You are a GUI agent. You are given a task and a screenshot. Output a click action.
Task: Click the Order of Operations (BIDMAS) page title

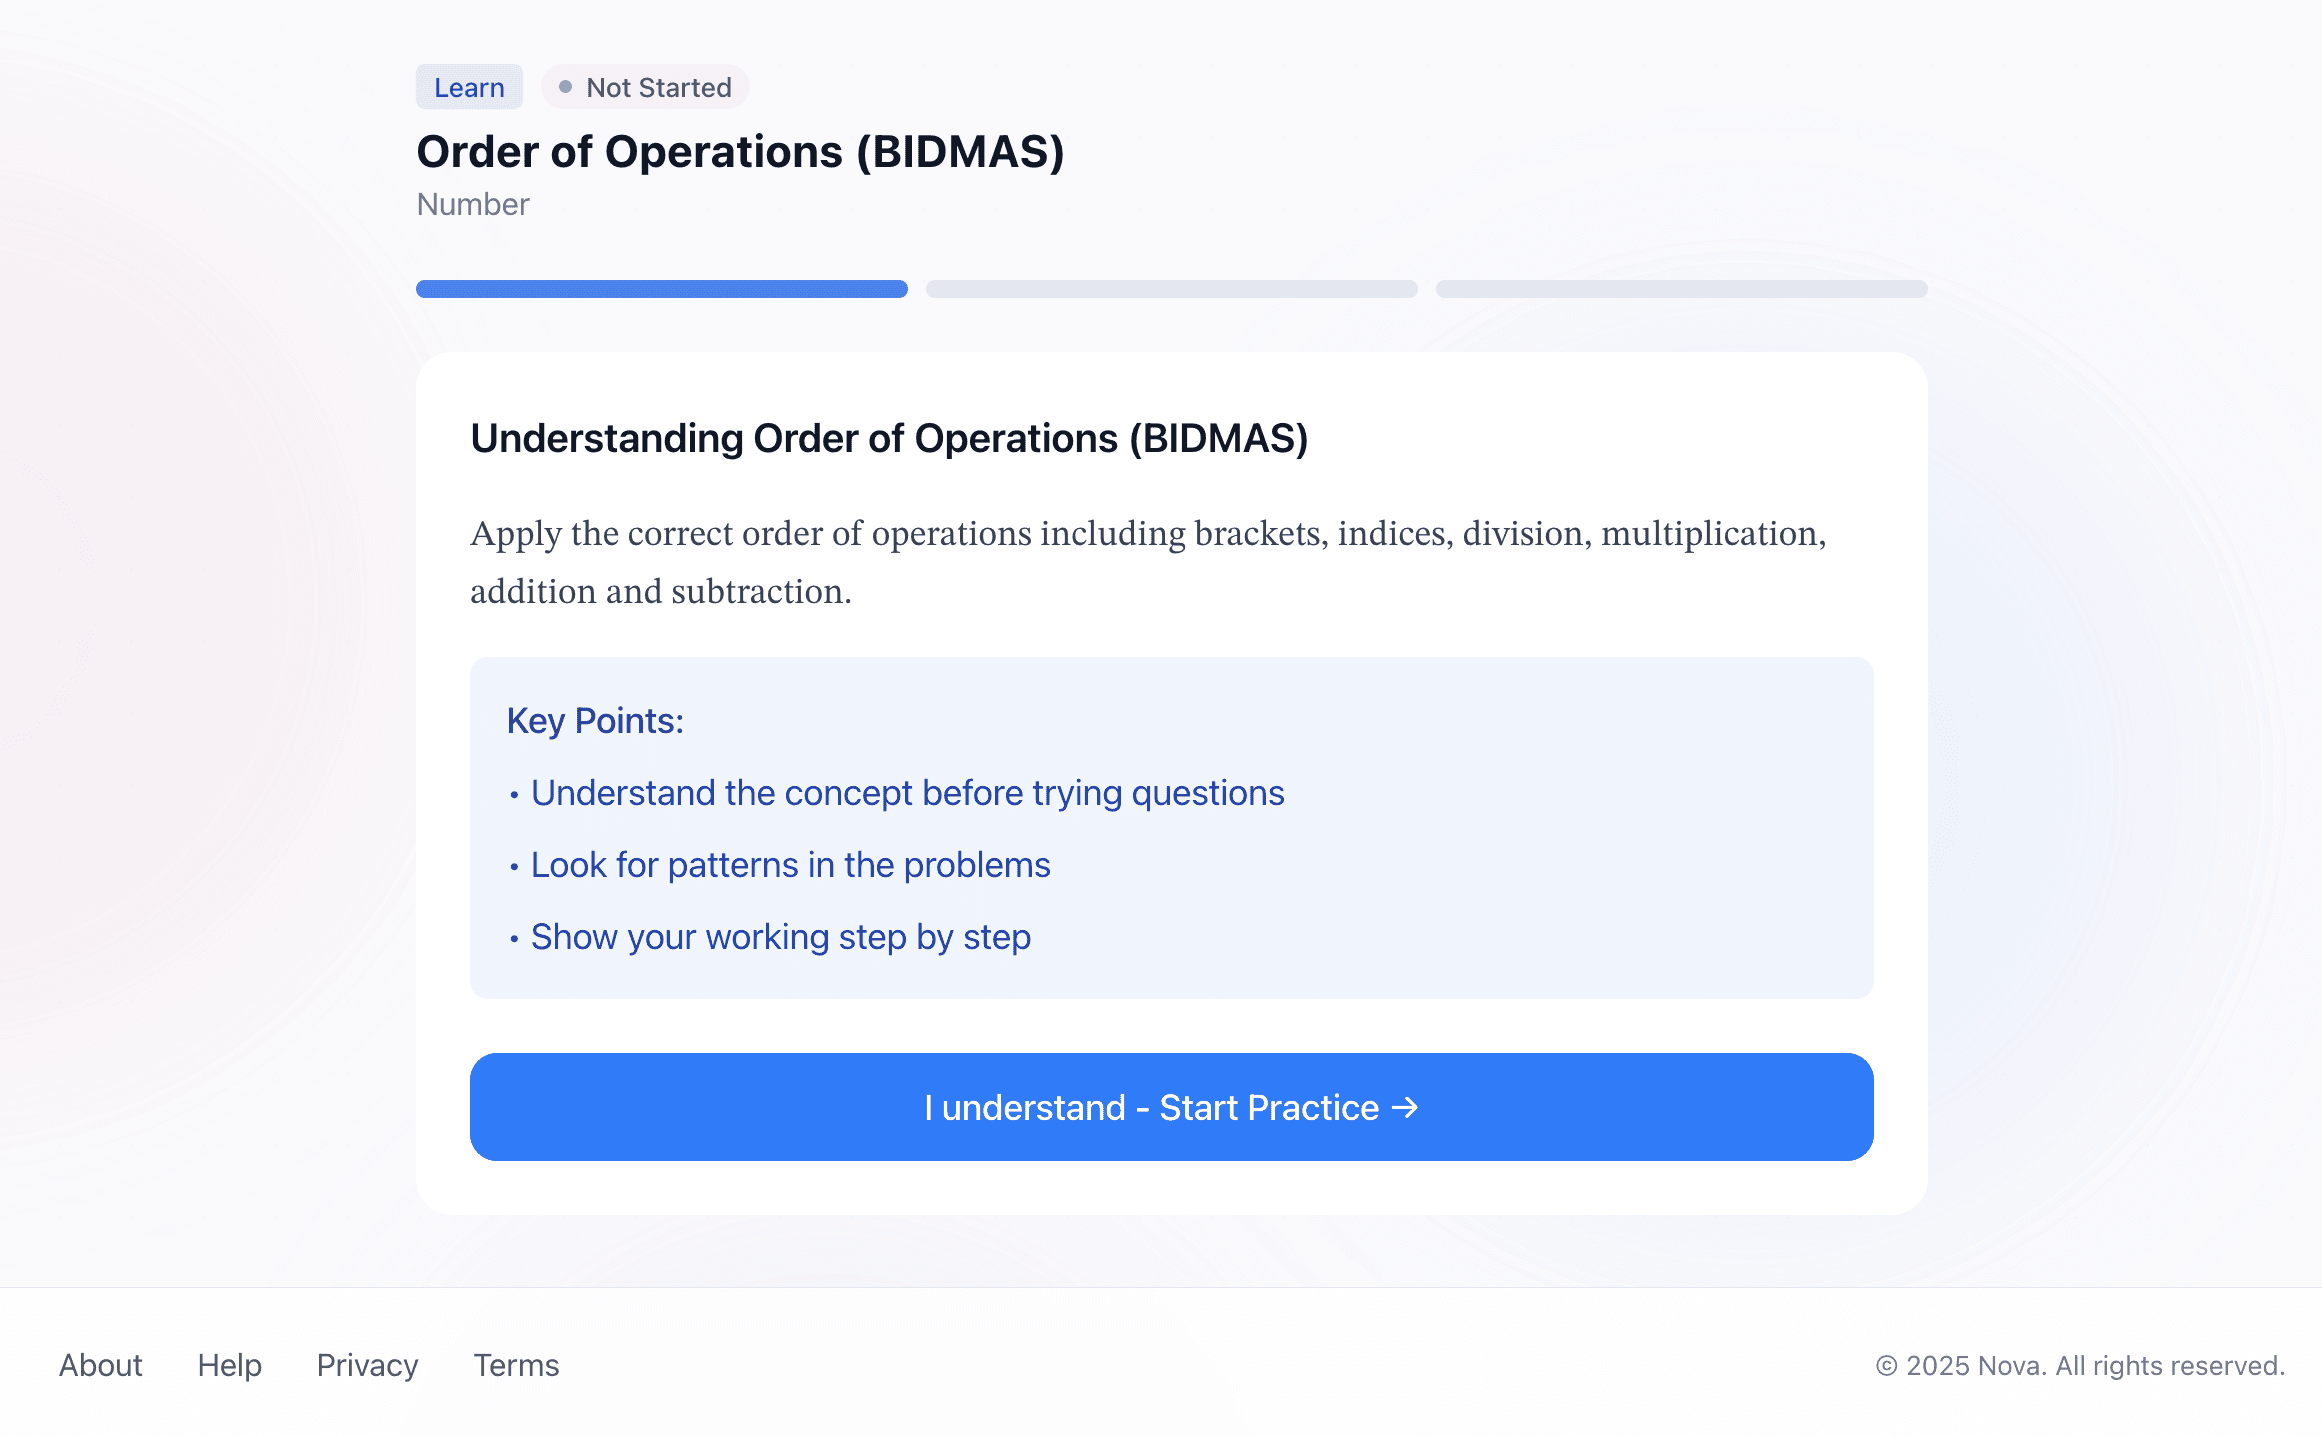740,152
